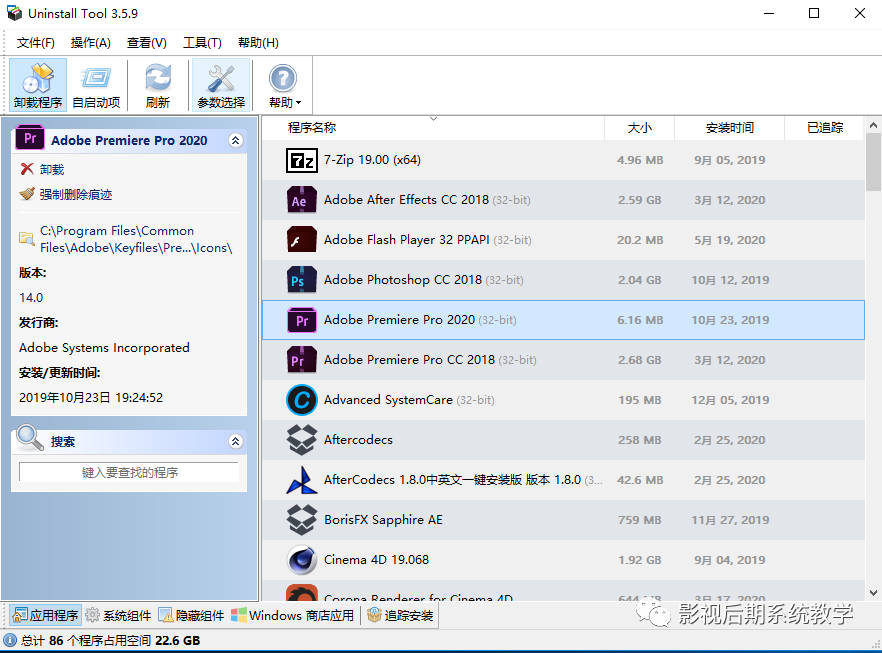Screen dimensions: 882x653
Task: Open 参数选择 (Preferences) toolbar icon
Action: [221, 85]
